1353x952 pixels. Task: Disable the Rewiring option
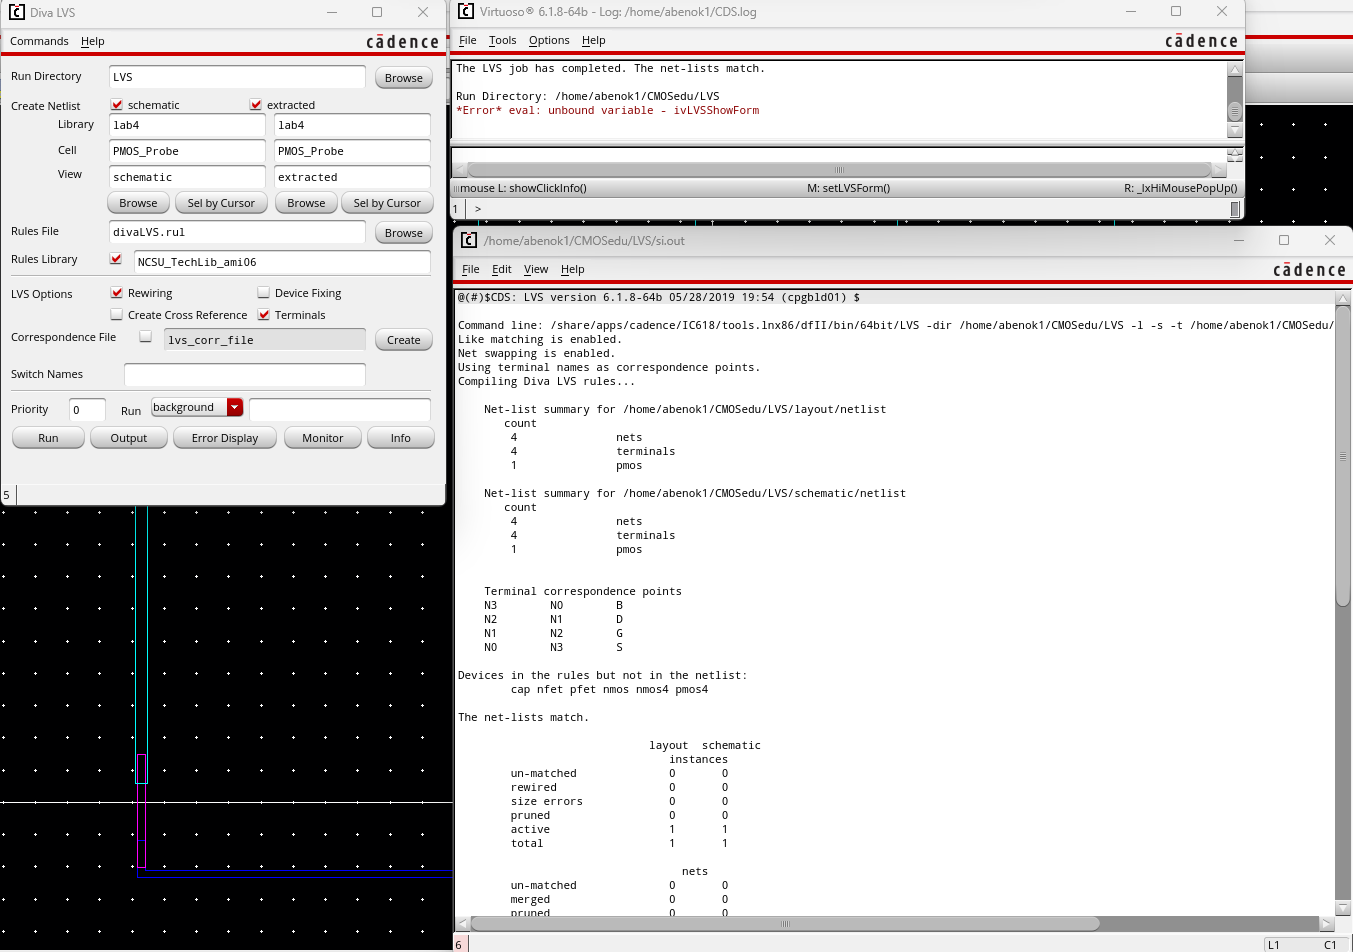click(117, 292)
